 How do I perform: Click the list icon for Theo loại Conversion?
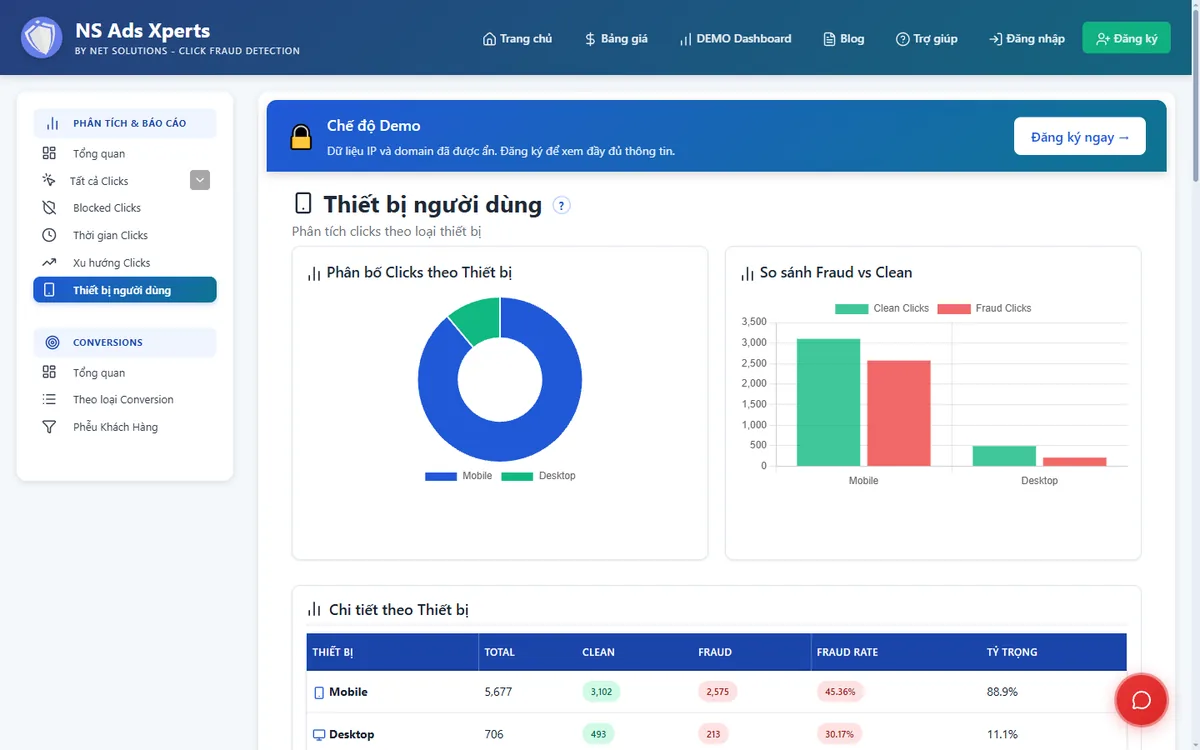pyautogui.click(x=49, y=399)
